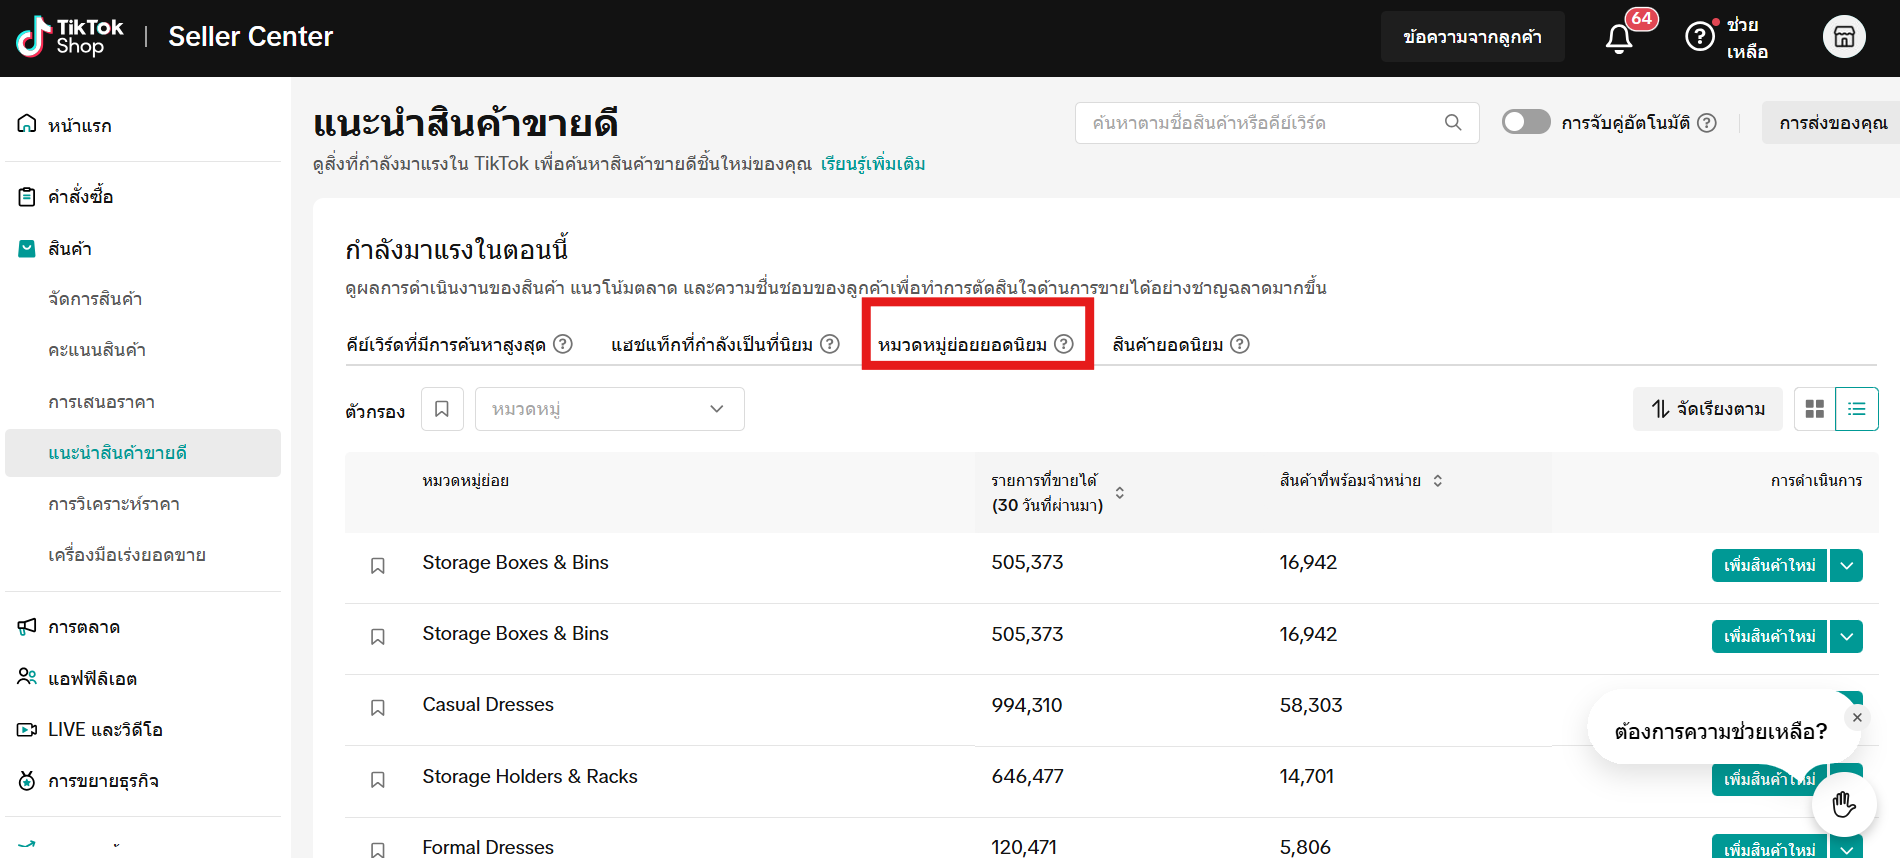Click the เรียนรู้เพิ่มเติม link
Viewport: 1900px width, 858px height.
872,164
